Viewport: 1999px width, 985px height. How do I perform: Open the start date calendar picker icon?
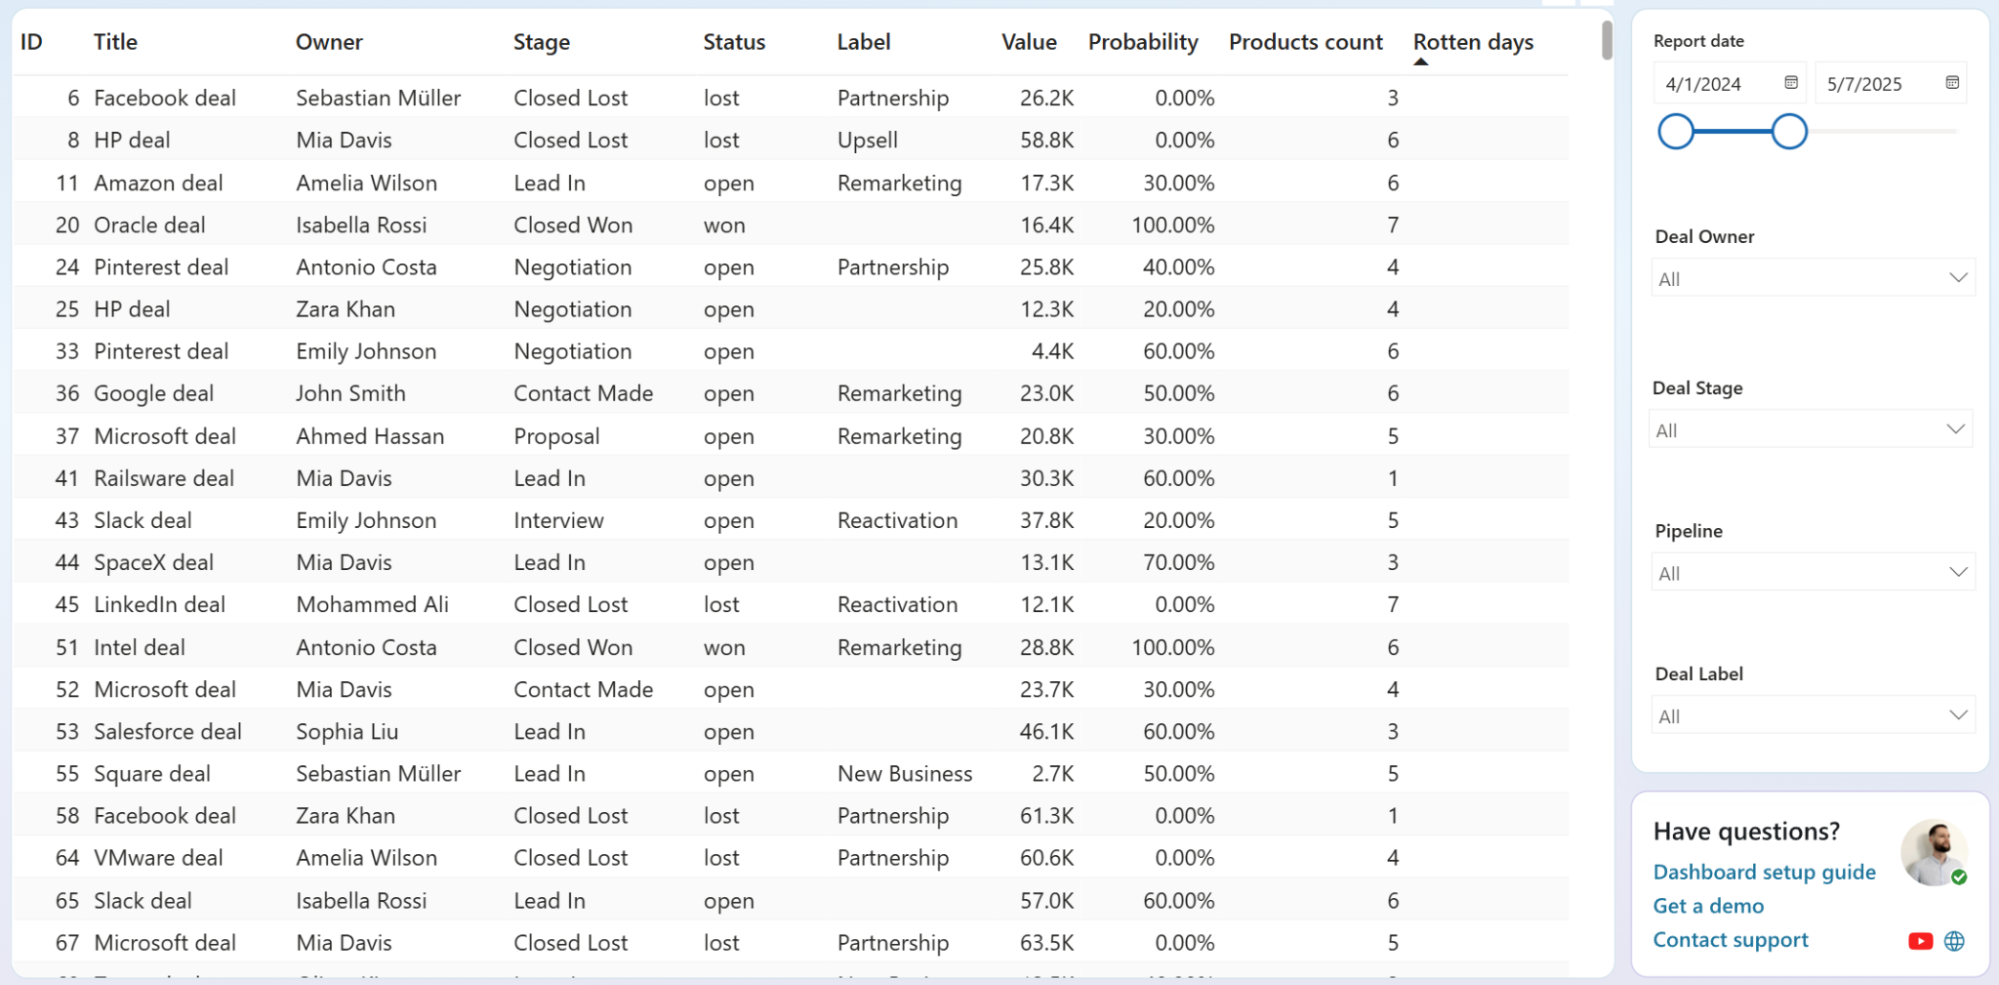coord(1791,83)
